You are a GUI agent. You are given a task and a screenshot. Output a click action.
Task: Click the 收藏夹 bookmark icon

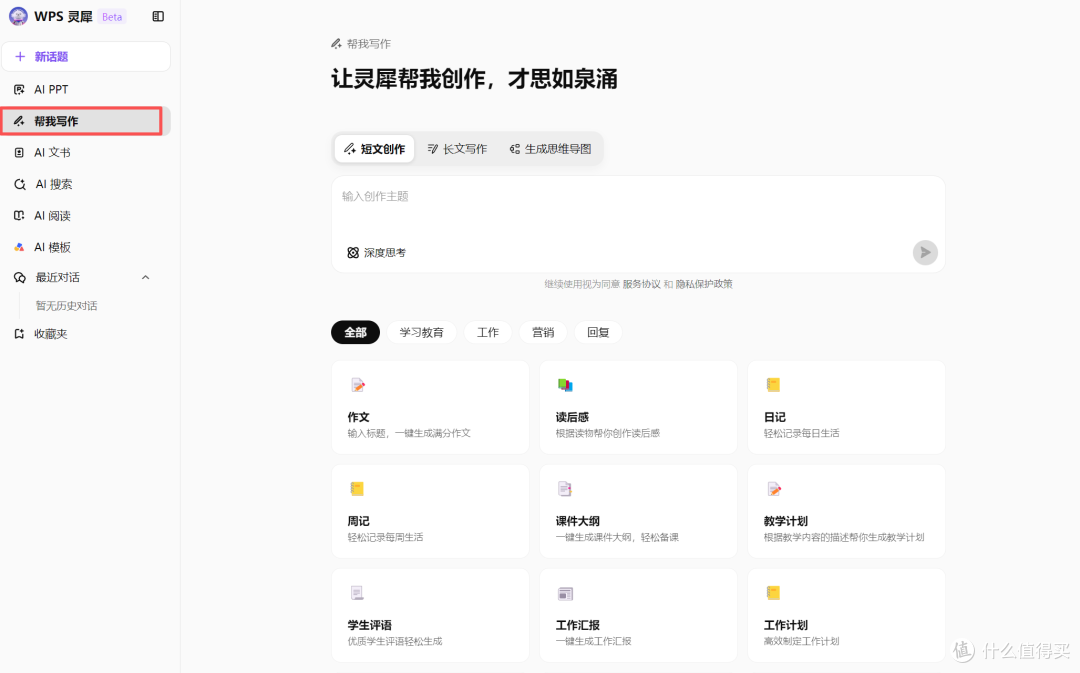[19, 334]
